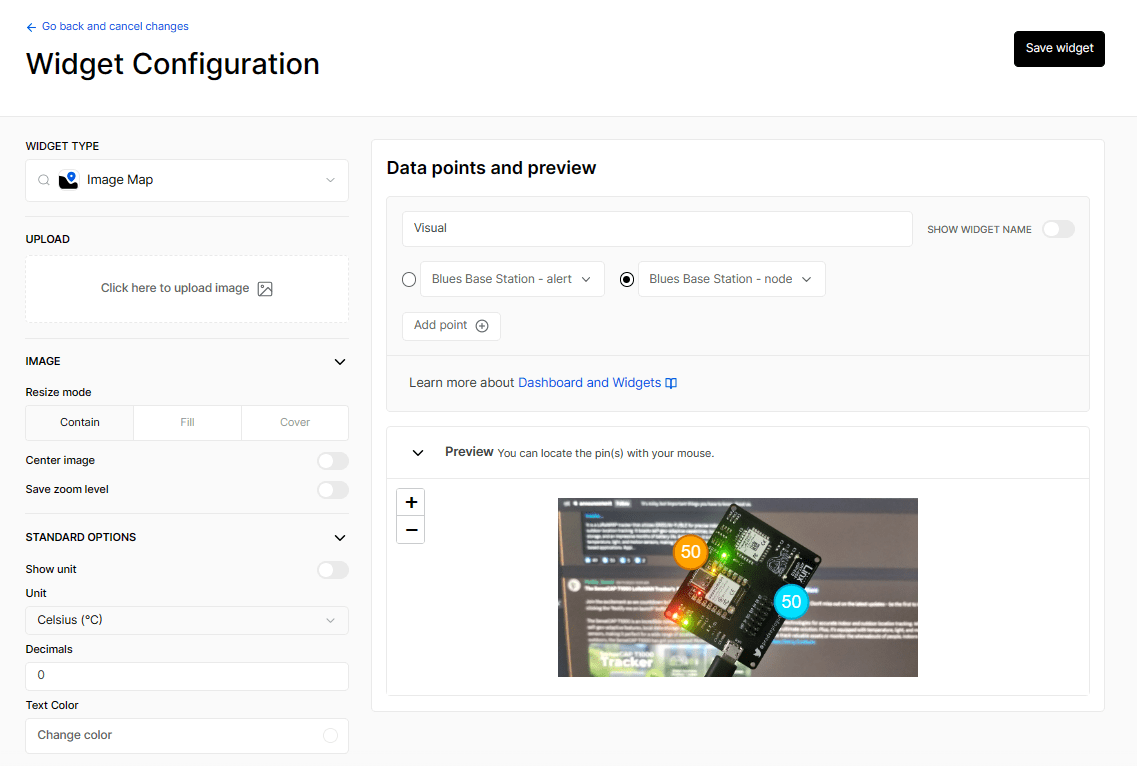Collapse the IMAGE section chevron

tap(339, 361)
